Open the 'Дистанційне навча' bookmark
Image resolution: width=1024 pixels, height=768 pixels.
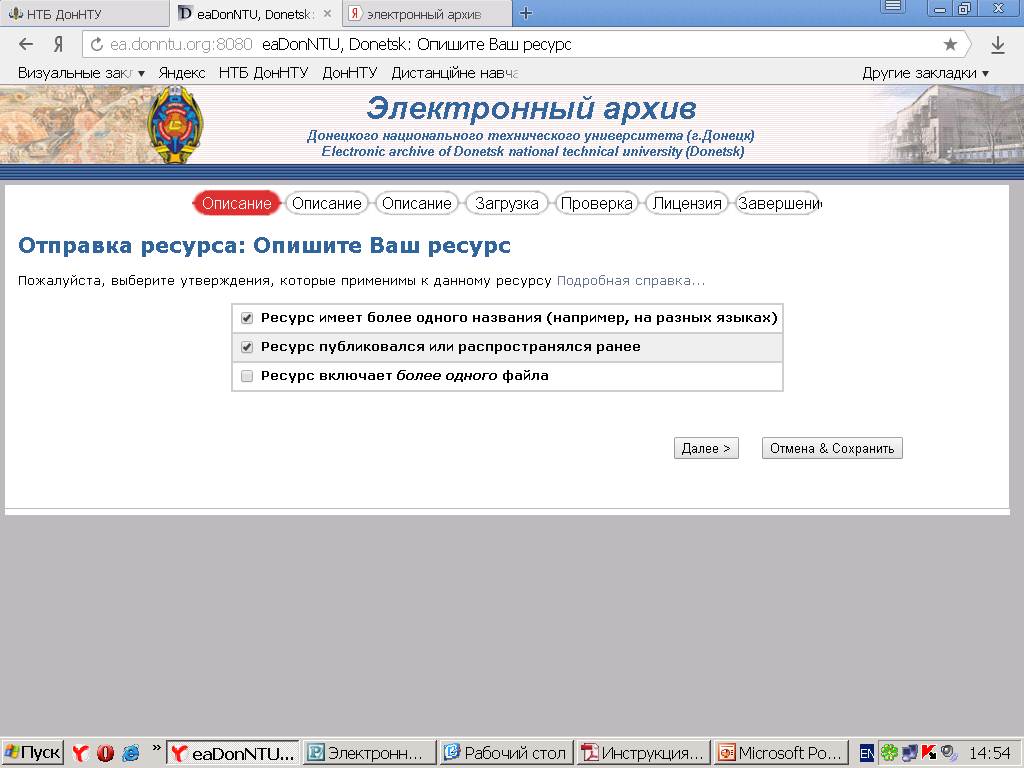455,73
